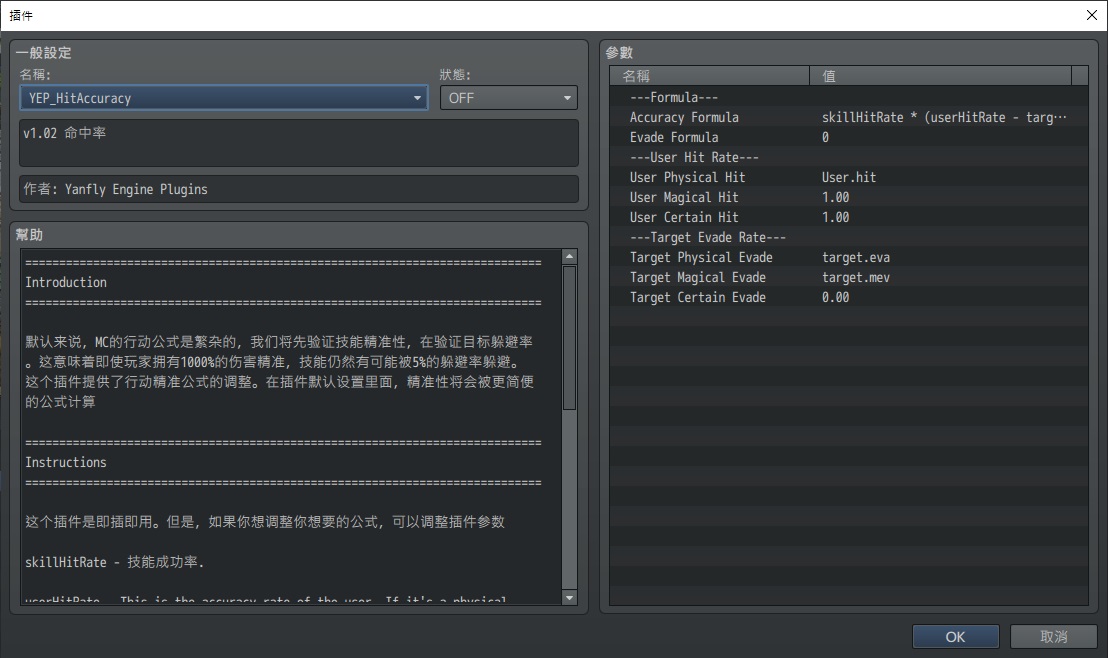Close the 插件 dialog window

click(x=1091, y=15)
